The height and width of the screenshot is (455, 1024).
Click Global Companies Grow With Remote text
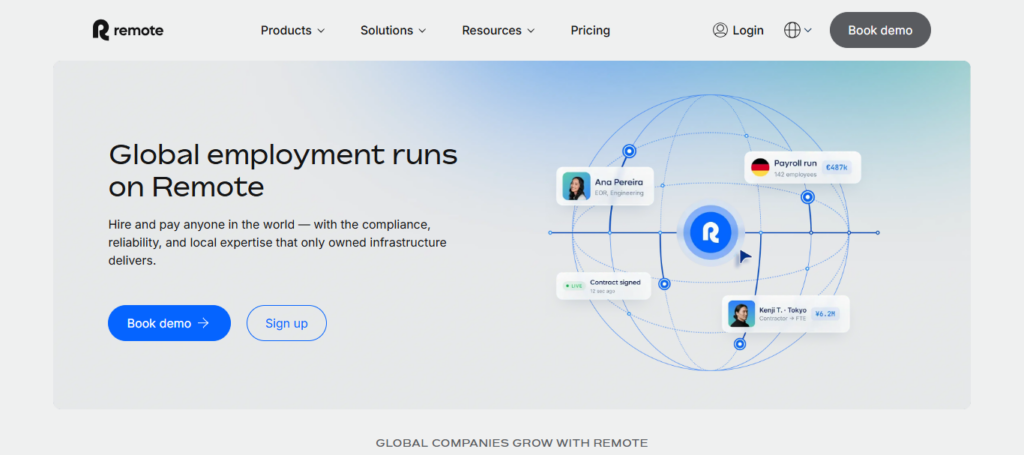coord(512,443)
